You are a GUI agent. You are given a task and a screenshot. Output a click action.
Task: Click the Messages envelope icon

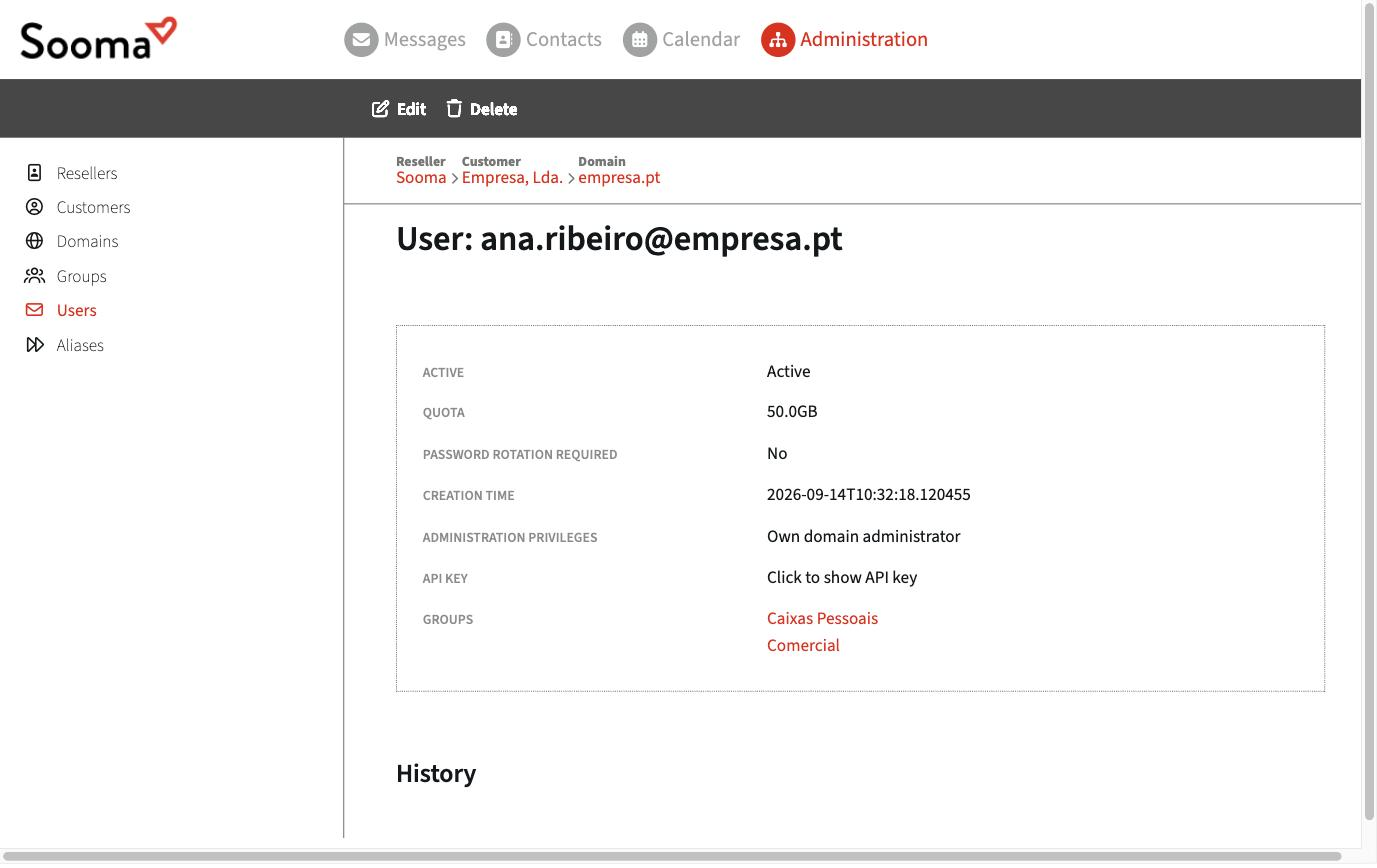361,40
